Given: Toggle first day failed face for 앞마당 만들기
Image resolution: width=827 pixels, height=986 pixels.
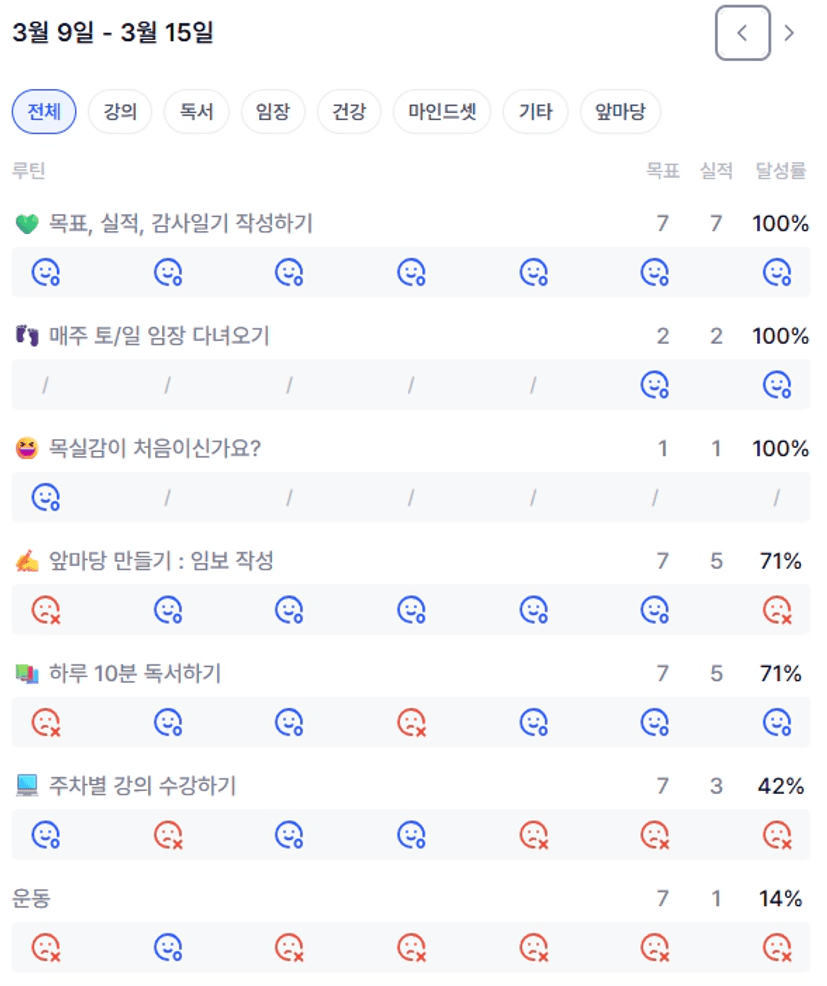Looking at the screenshot, I should pyautogui.click(x=46, y=609).
